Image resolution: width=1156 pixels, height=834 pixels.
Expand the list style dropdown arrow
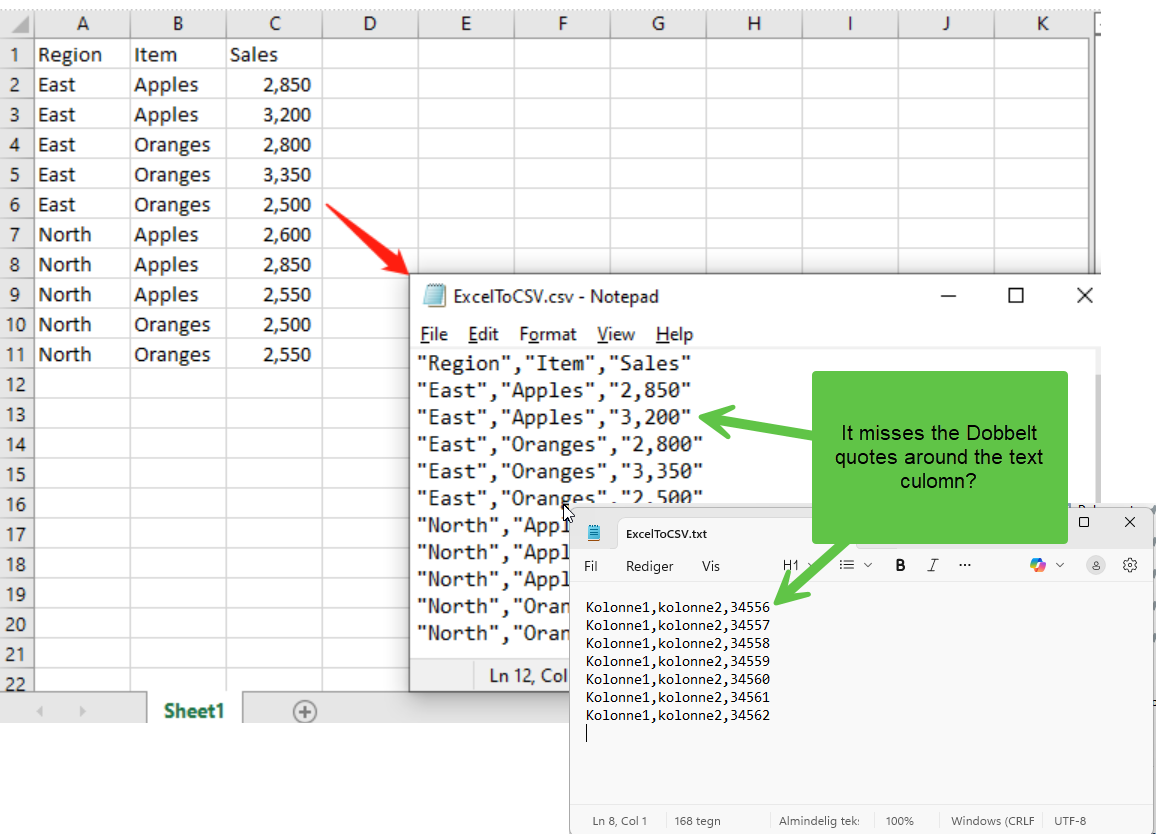[x=868, y=566]
